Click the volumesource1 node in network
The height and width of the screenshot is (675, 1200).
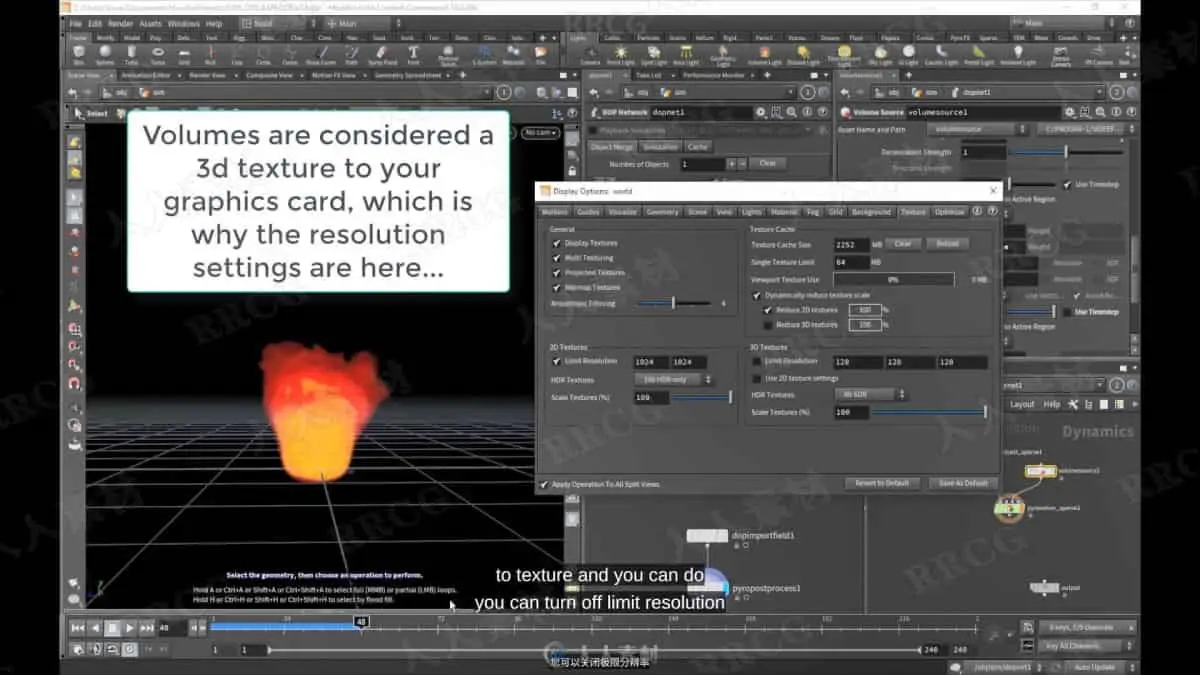pos(1041,471)
